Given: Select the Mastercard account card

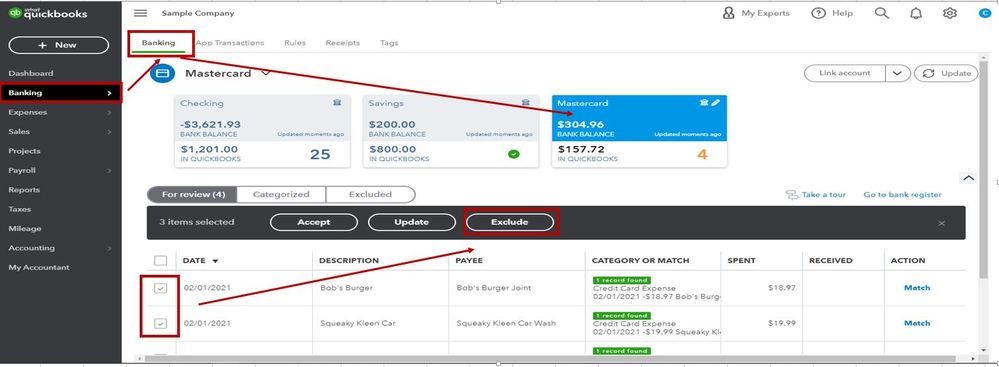Looking at the screenshot, I should click(639, 131).
